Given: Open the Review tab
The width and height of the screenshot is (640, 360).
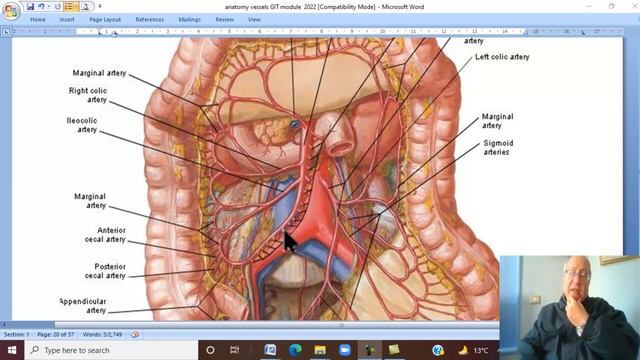Looking at the screenshot, I should click(224, 20).
